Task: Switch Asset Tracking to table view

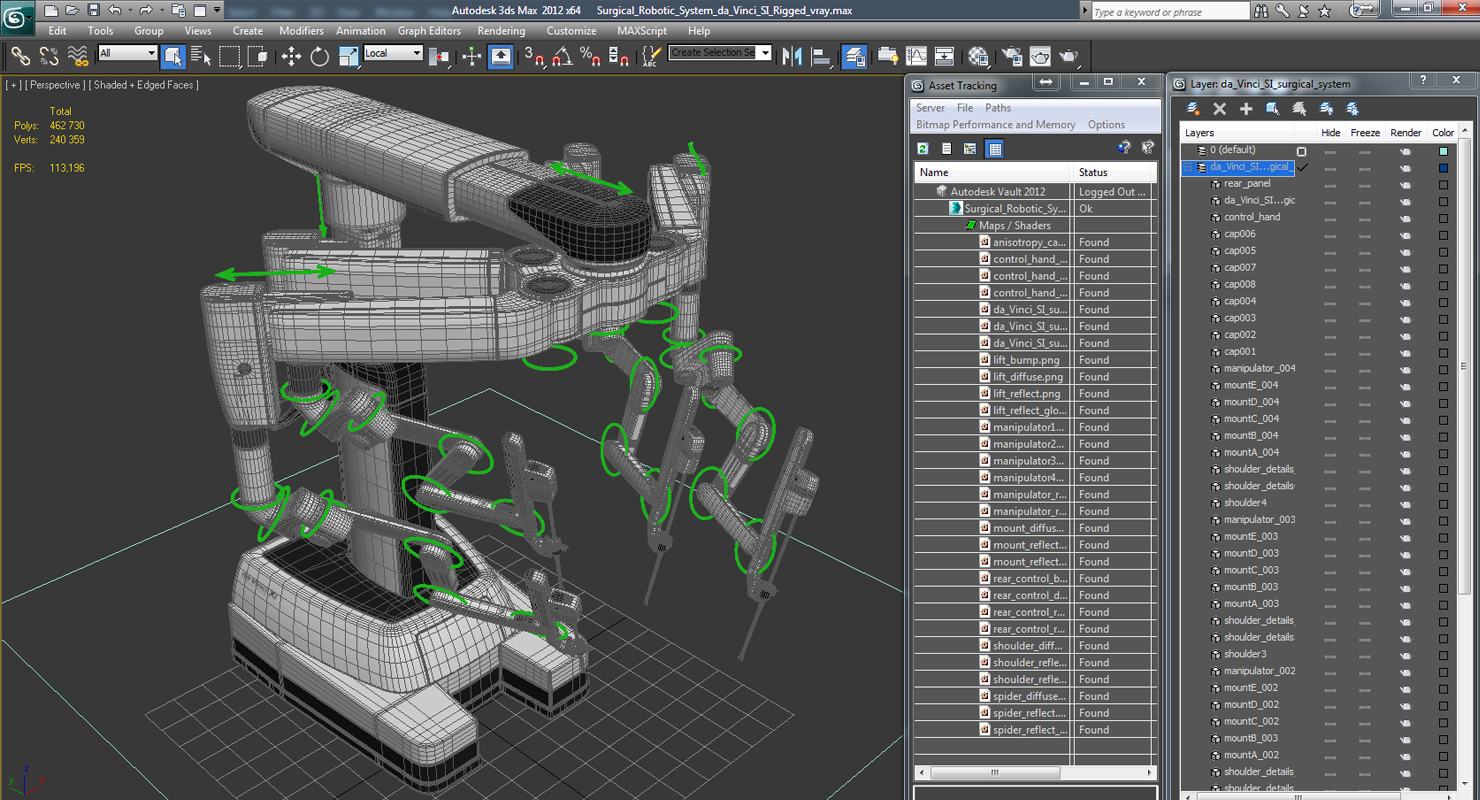Action: tap(994, 149)
